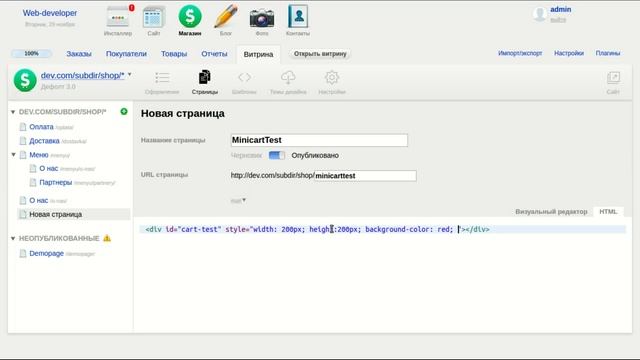Open the Contacts book app icon

[298, 16]
